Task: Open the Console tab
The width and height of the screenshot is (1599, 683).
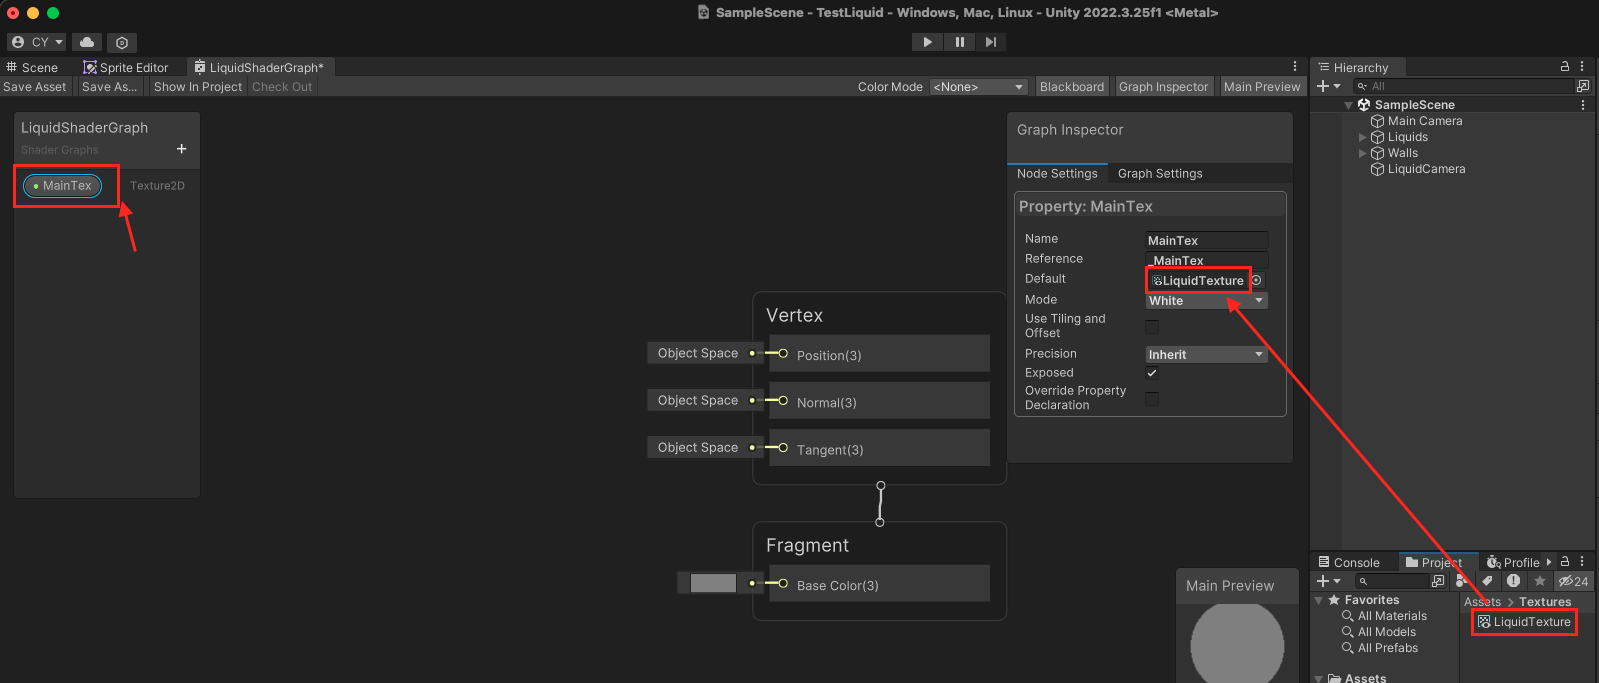Action: [1349, 562]
